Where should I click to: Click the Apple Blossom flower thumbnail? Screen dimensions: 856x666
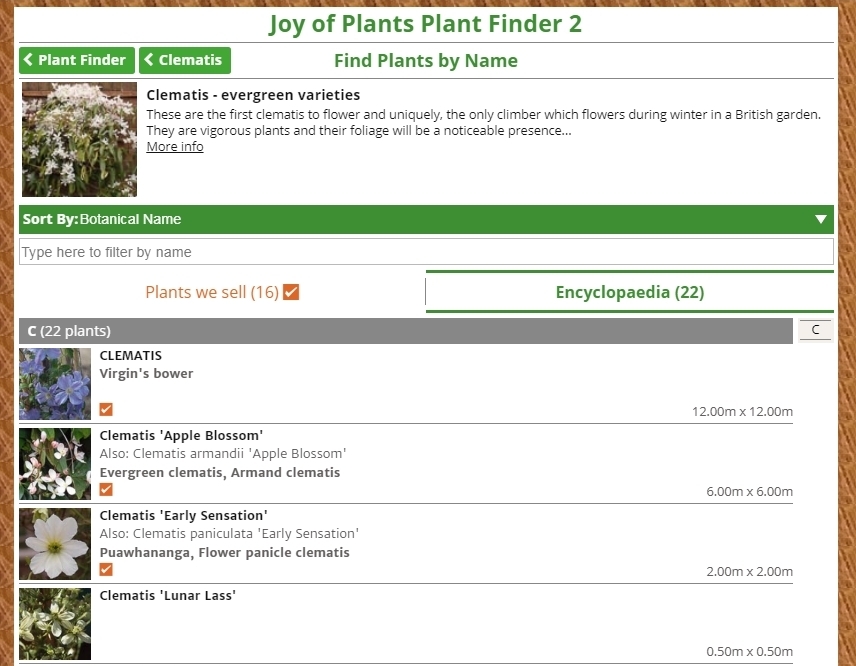point(55,464)
